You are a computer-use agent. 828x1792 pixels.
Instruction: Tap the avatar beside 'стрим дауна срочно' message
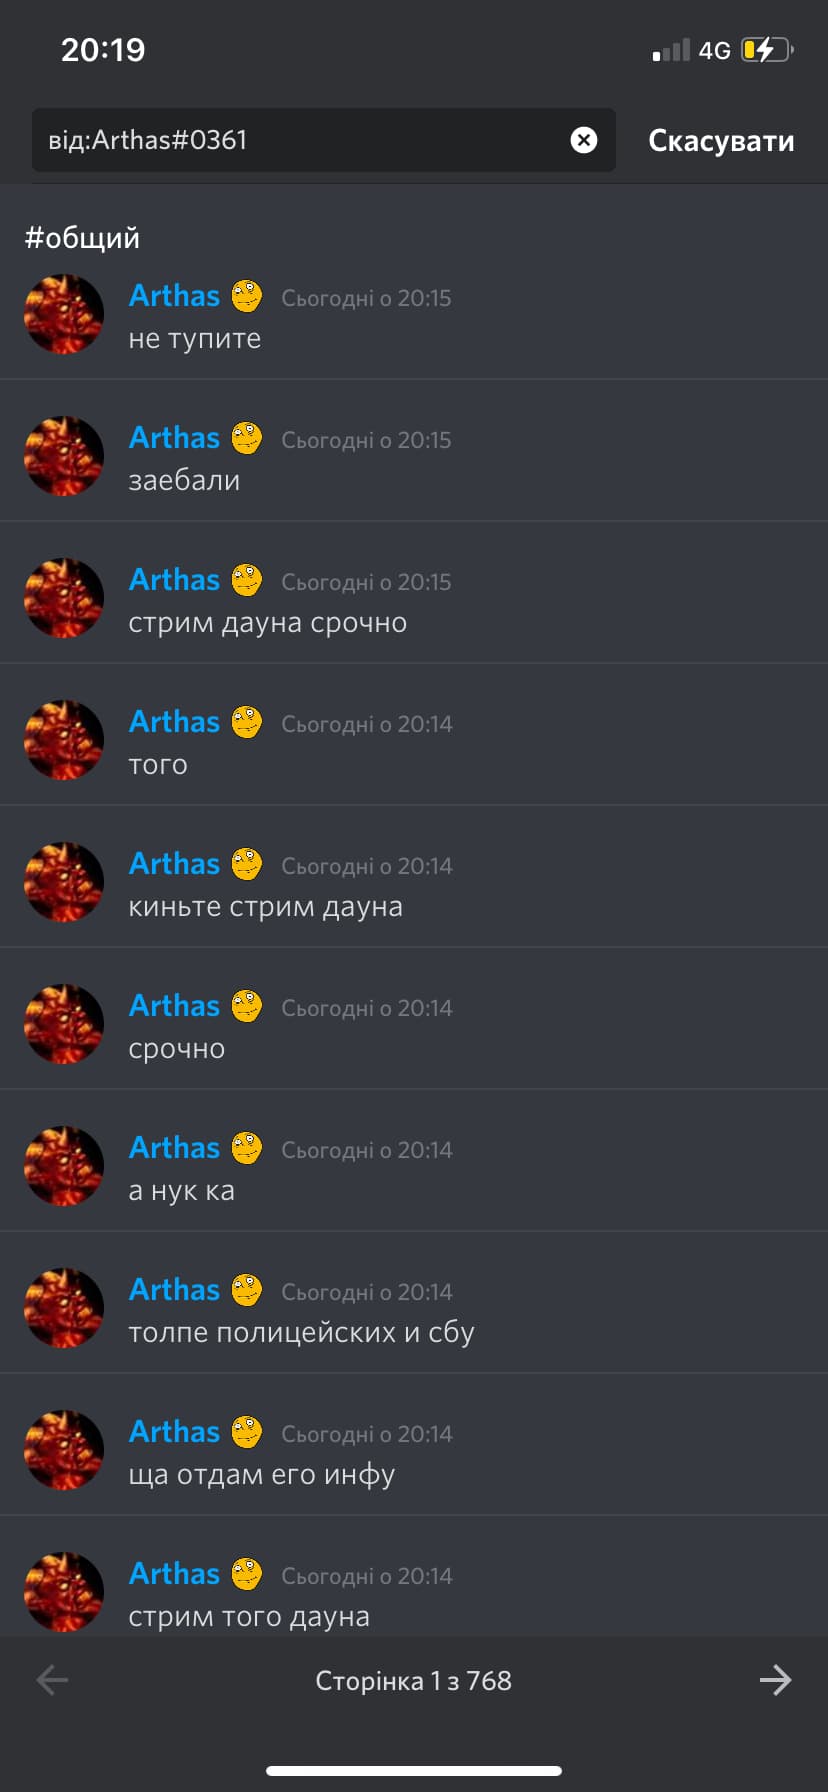tap(64, 598)
